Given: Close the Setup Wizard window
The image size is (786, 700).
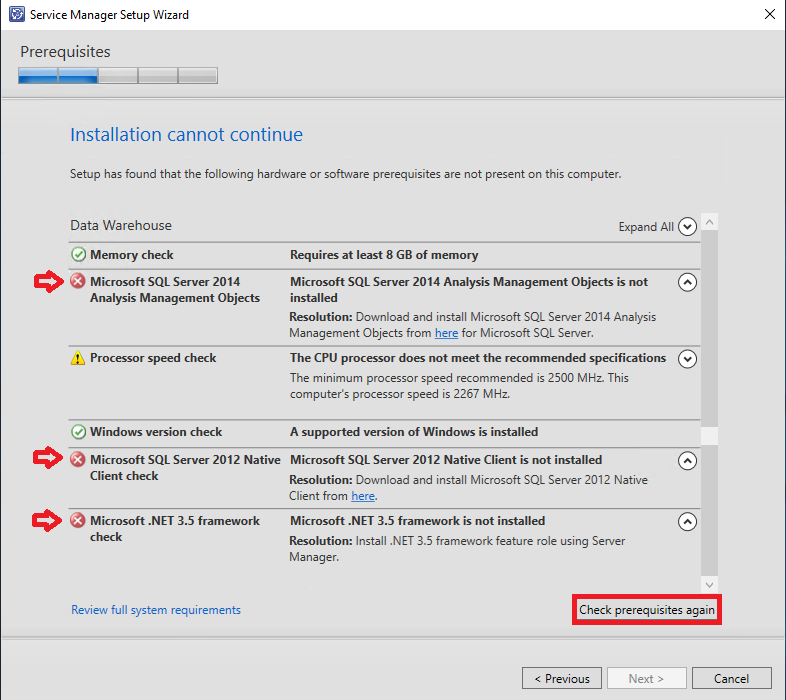Looking at the screenshot, I should tap(769, 14).
